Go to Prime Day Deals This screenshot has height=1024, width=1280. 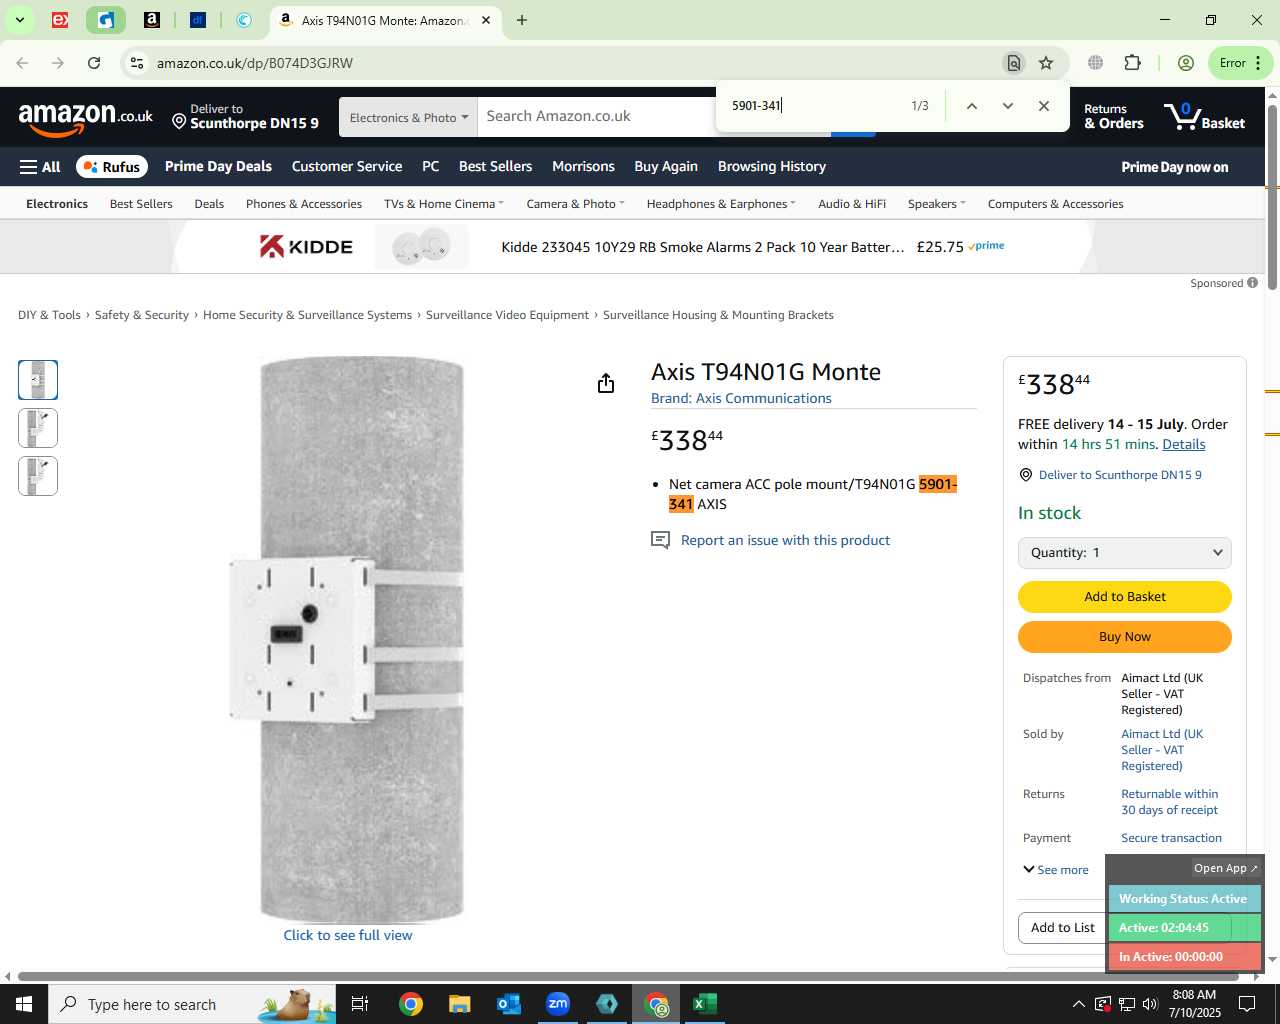click(x=218, y=166)
